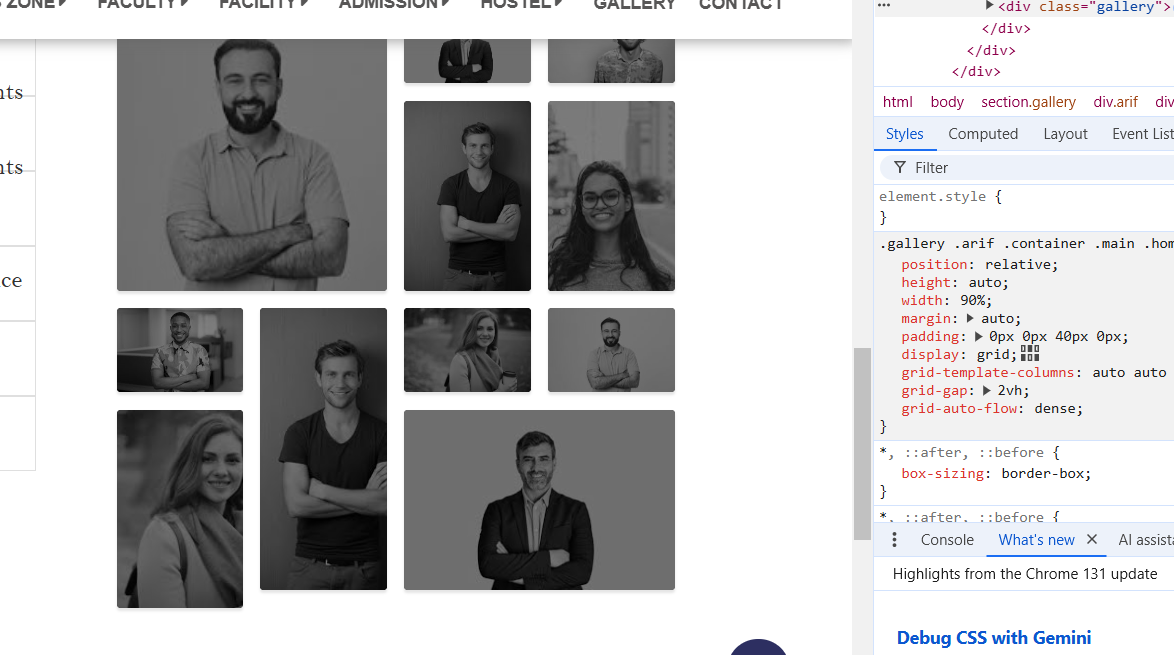Click the page vertical scrollbar thumb
Viewport: 1174px width, 655px height.
click(x=862, y=443)
